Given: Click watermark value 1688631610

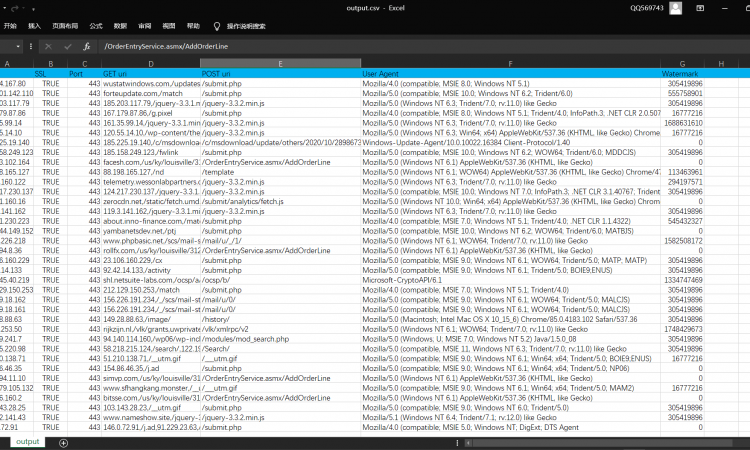Looking at the screenshot, I should [x=682, y=123].
